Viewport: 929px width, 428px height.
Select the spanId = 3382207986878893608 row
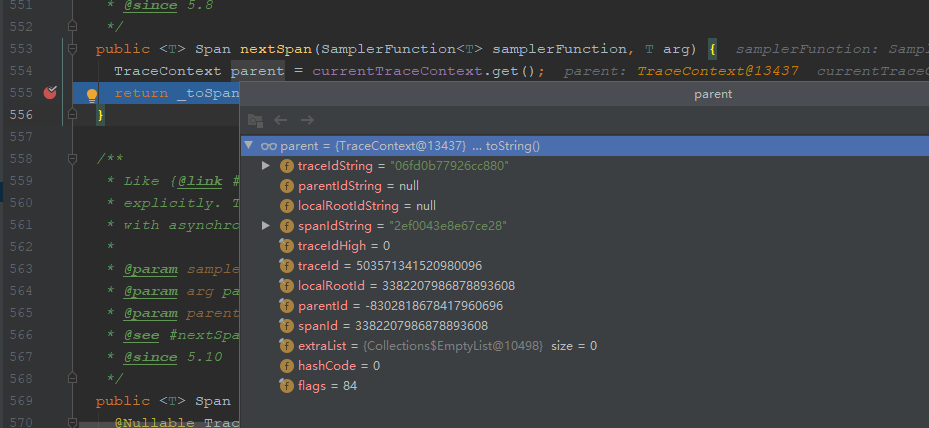[x=585, y=326]
